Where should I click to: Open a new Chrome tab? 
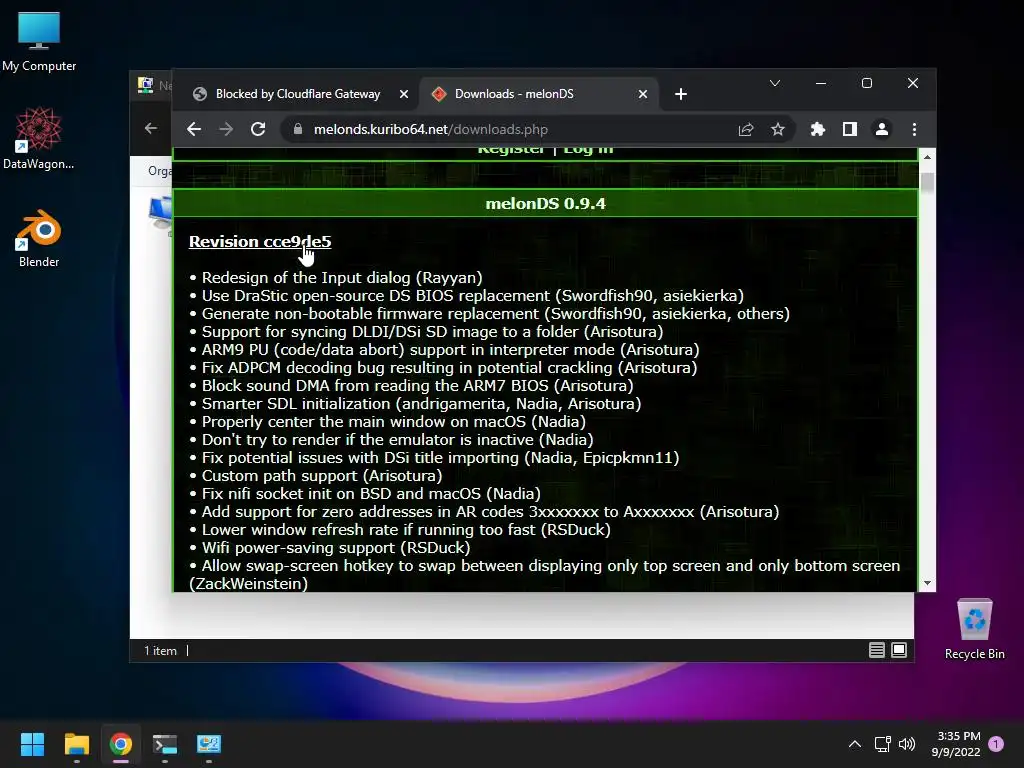click(x=680, y=94)
